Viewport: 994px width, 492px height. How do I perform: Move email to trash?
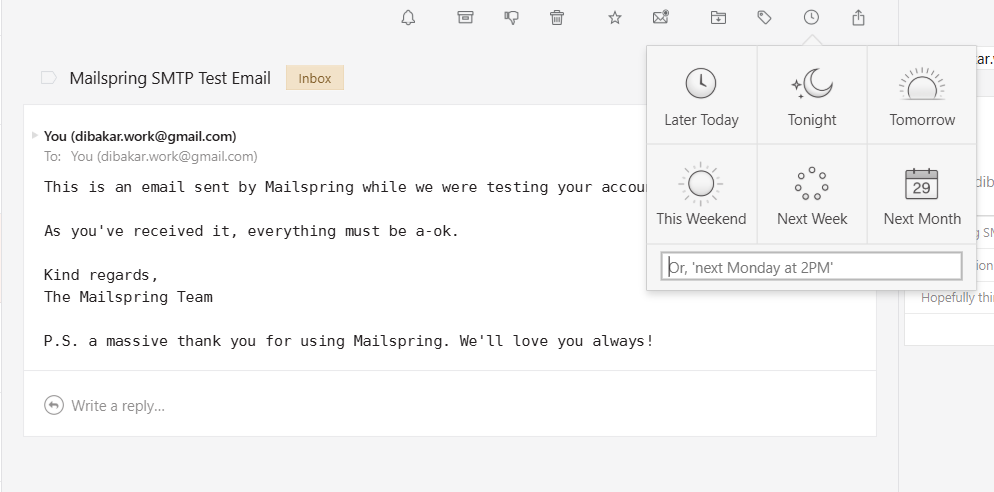pos(557,18)
